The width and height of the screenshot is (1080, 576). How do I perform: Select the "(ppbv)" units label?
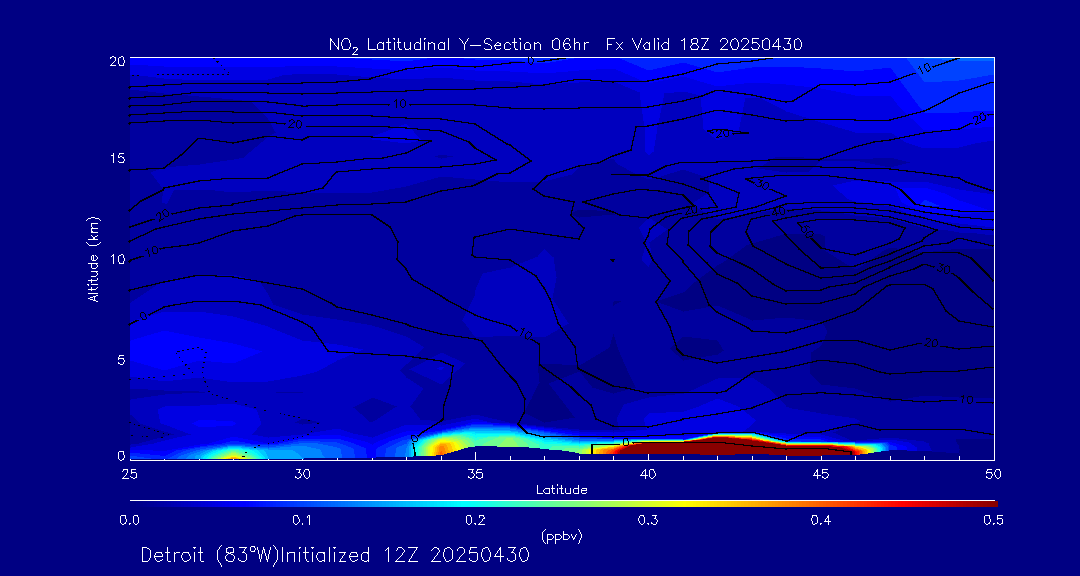[x=562, y=536]
